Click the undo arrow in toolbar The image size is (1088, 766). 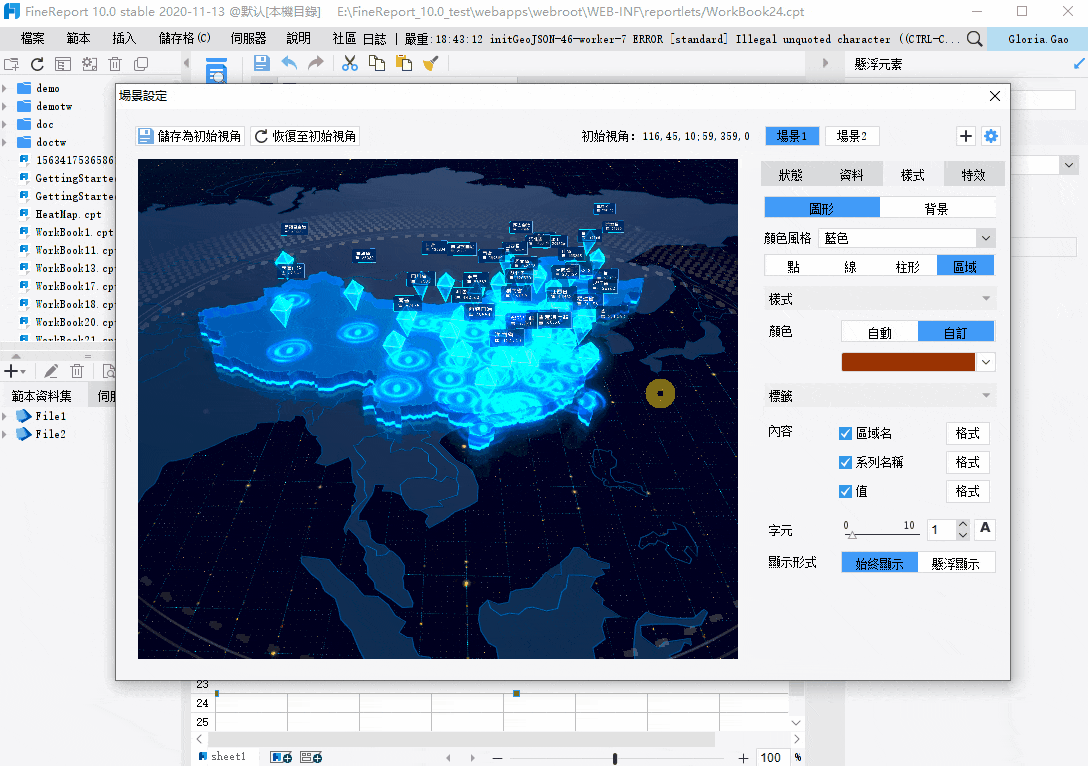click(289, 63)
